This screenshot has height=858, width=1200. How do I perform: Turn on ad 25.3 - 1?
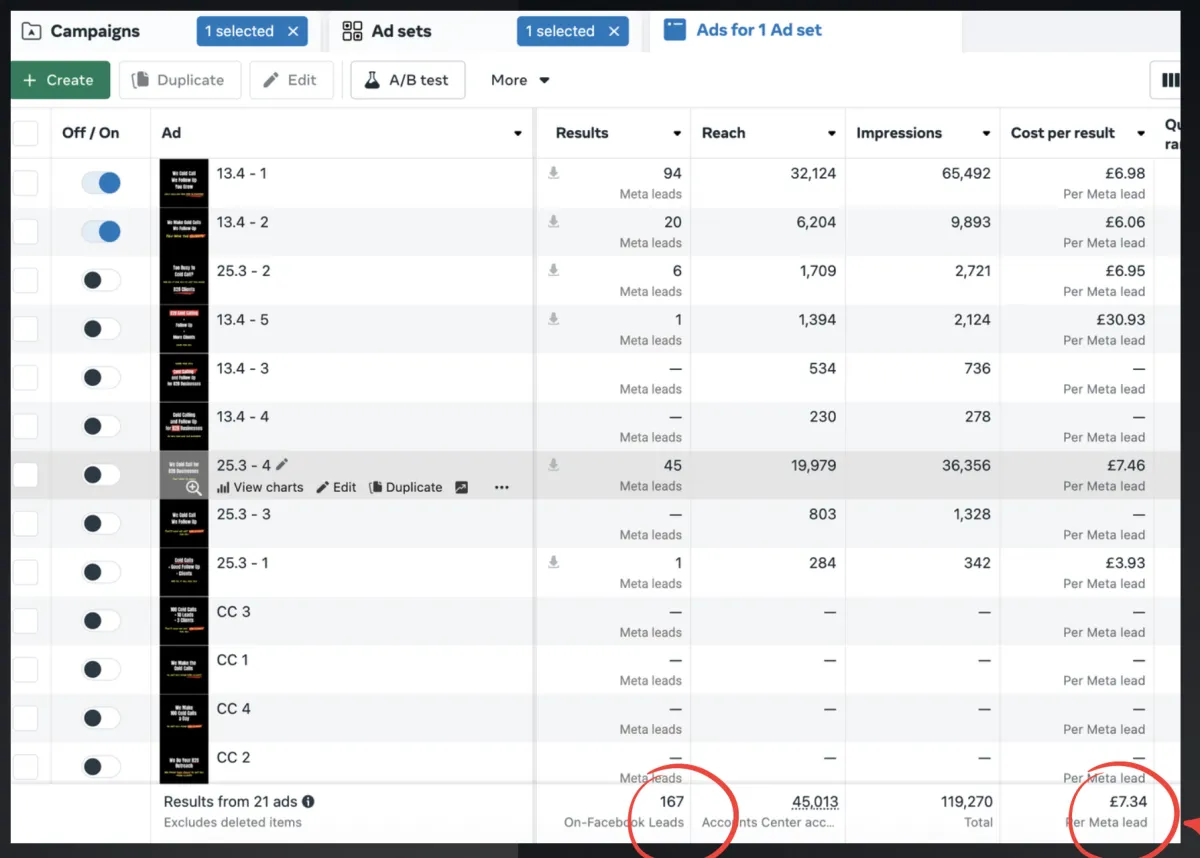pos(101,572)
